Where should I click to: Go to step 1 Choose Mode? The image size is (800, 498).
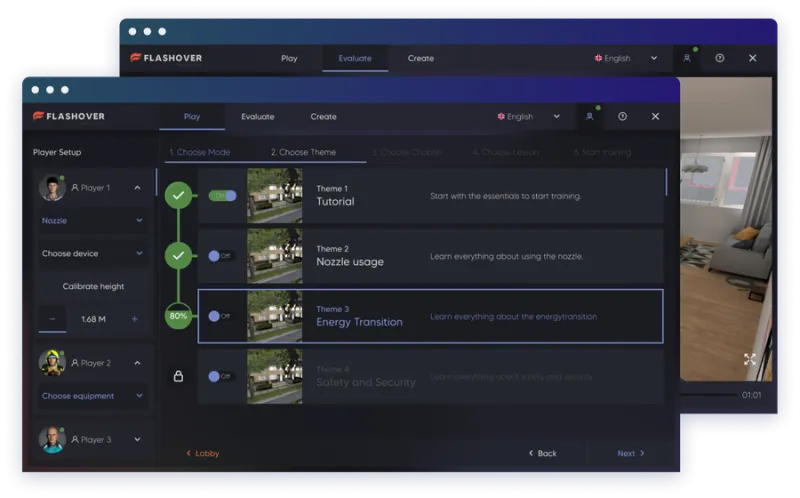[x=200, y=152]
